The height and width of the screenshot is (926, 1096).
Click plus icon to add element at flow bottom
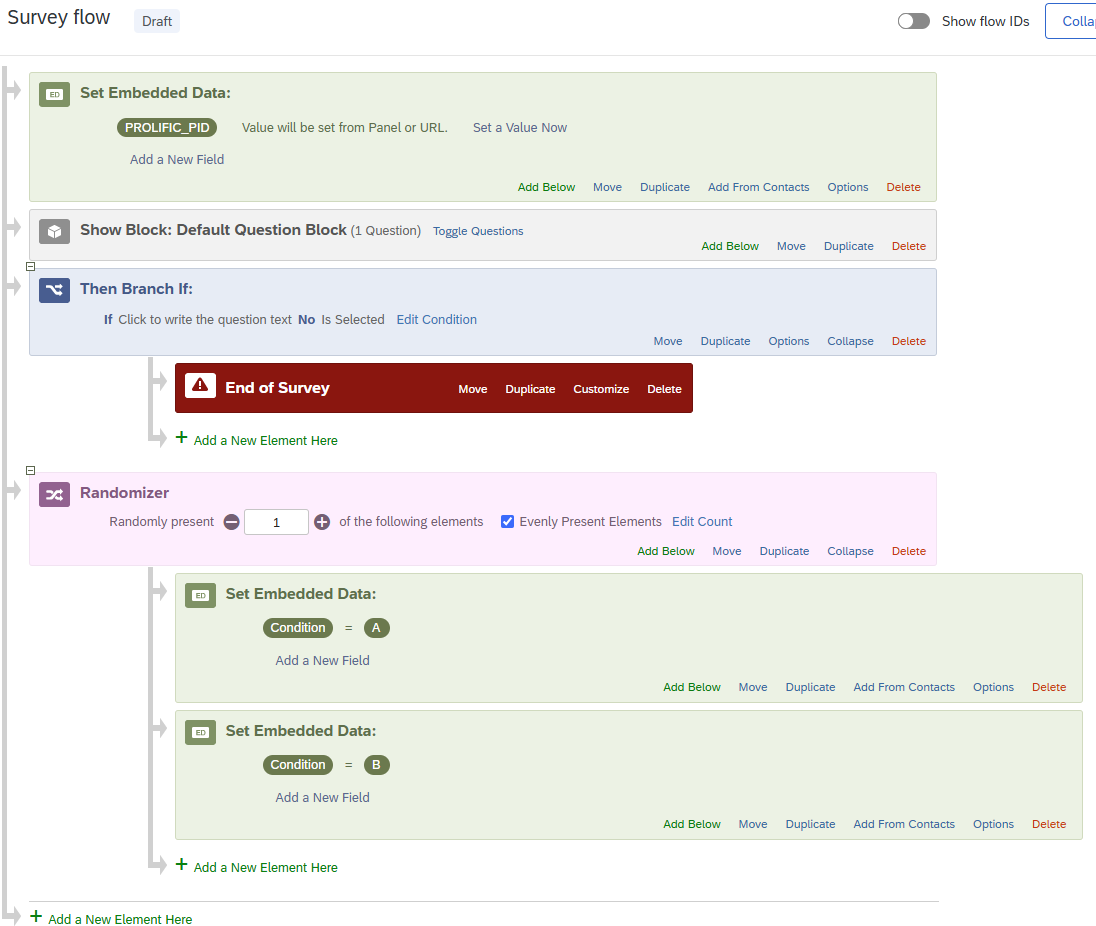coord(36,916)
